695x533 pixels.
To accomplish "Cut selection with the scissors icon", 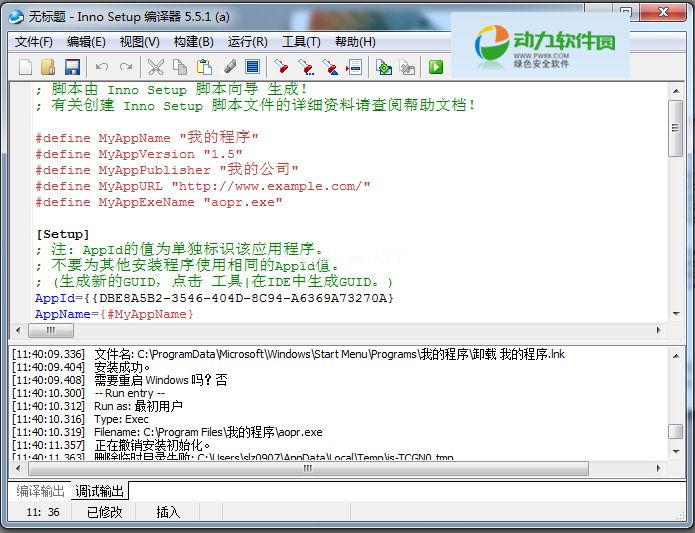I will coord(155,67).
